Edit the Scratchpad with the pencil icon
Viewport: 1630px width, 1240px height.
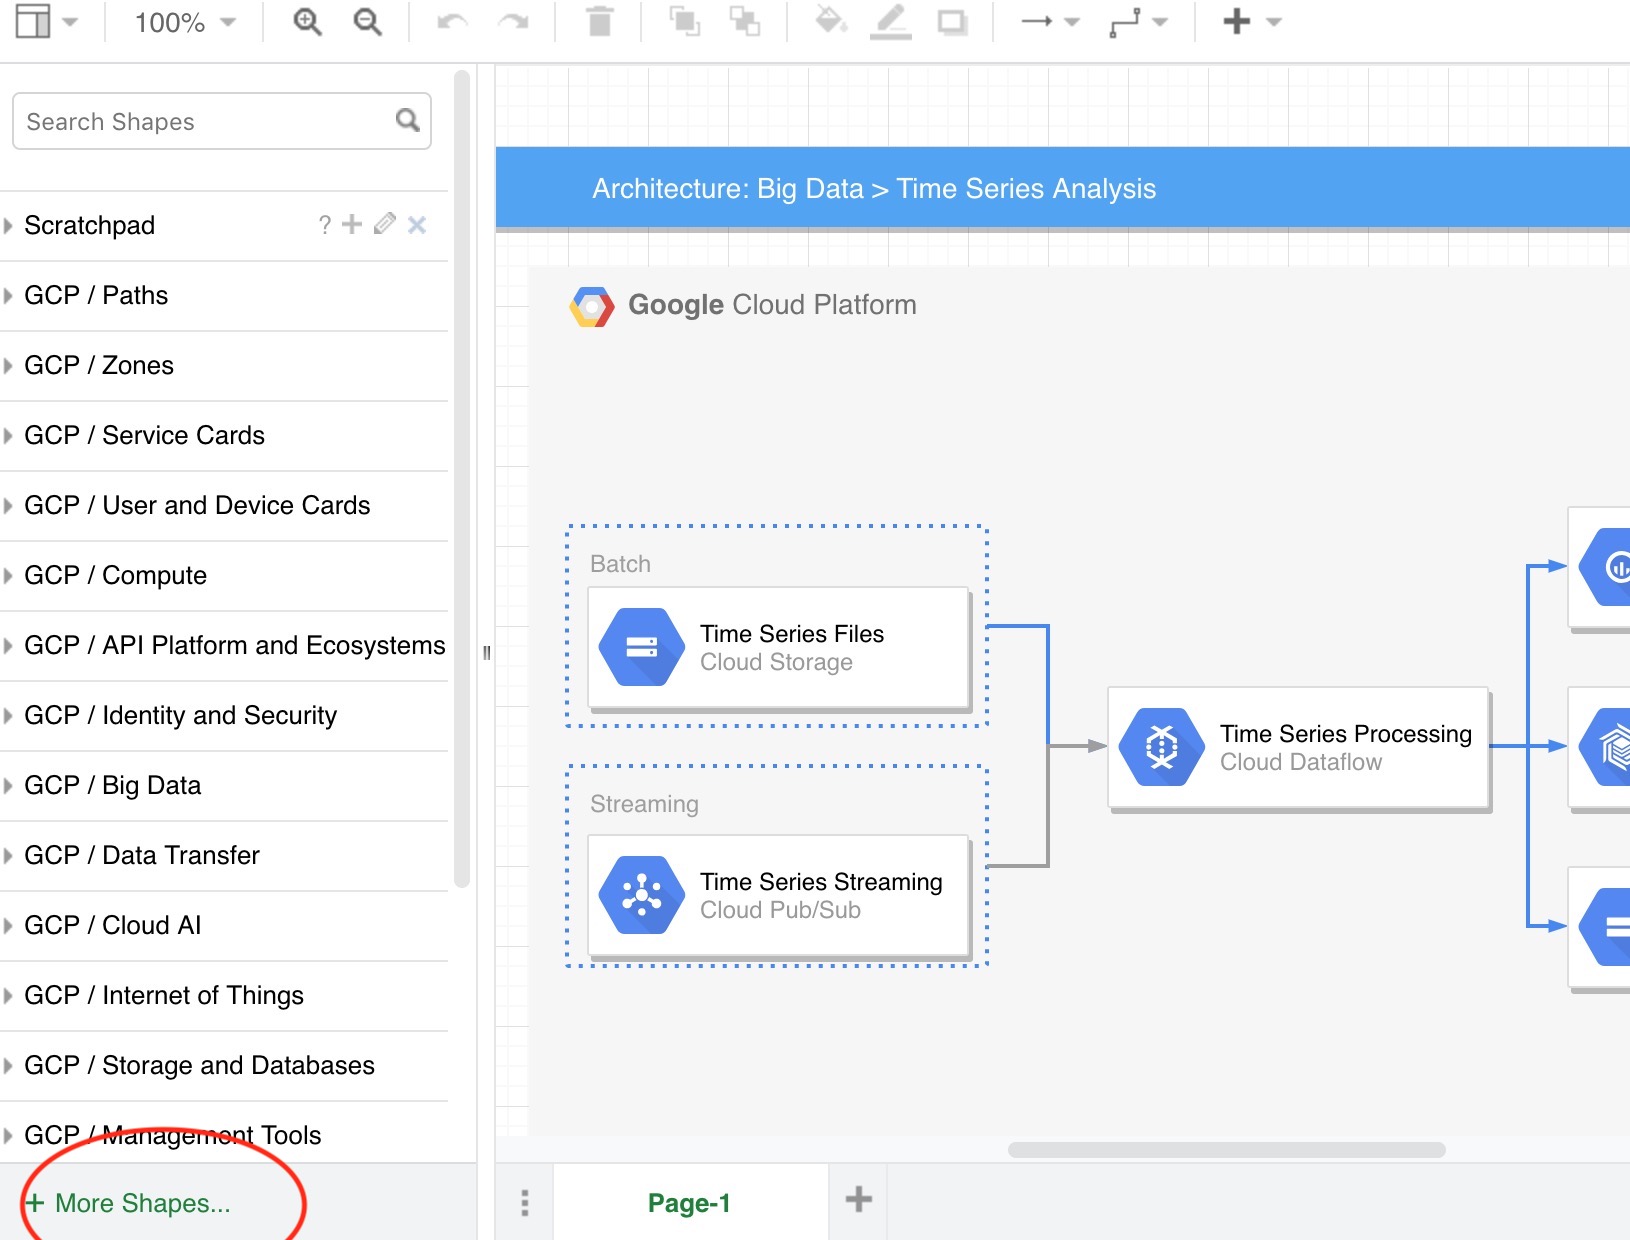(384, 224)
